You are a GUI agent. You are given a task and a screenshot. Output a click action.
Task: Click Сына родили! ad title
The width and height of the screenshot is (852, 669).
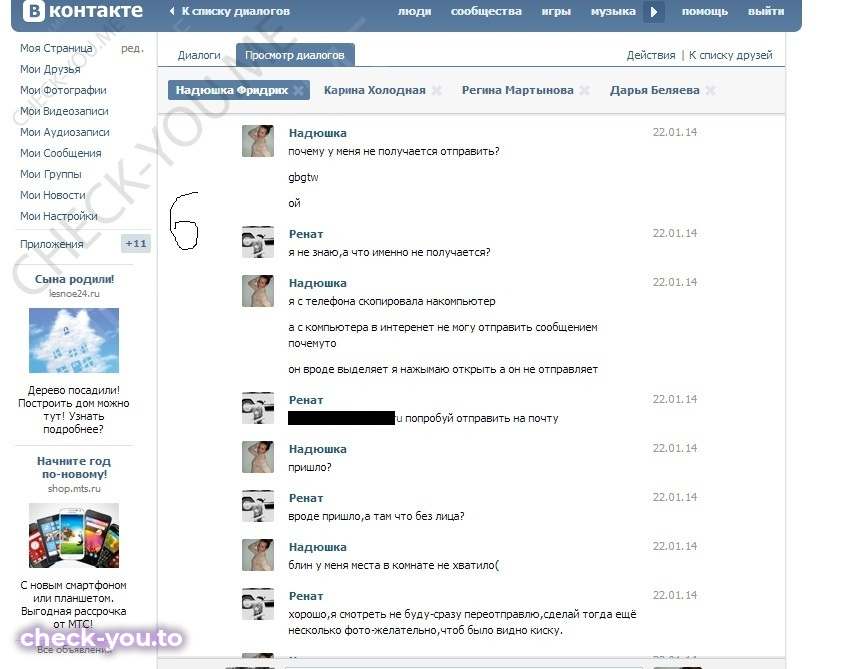pyautogui.click(x=74, y=279)
